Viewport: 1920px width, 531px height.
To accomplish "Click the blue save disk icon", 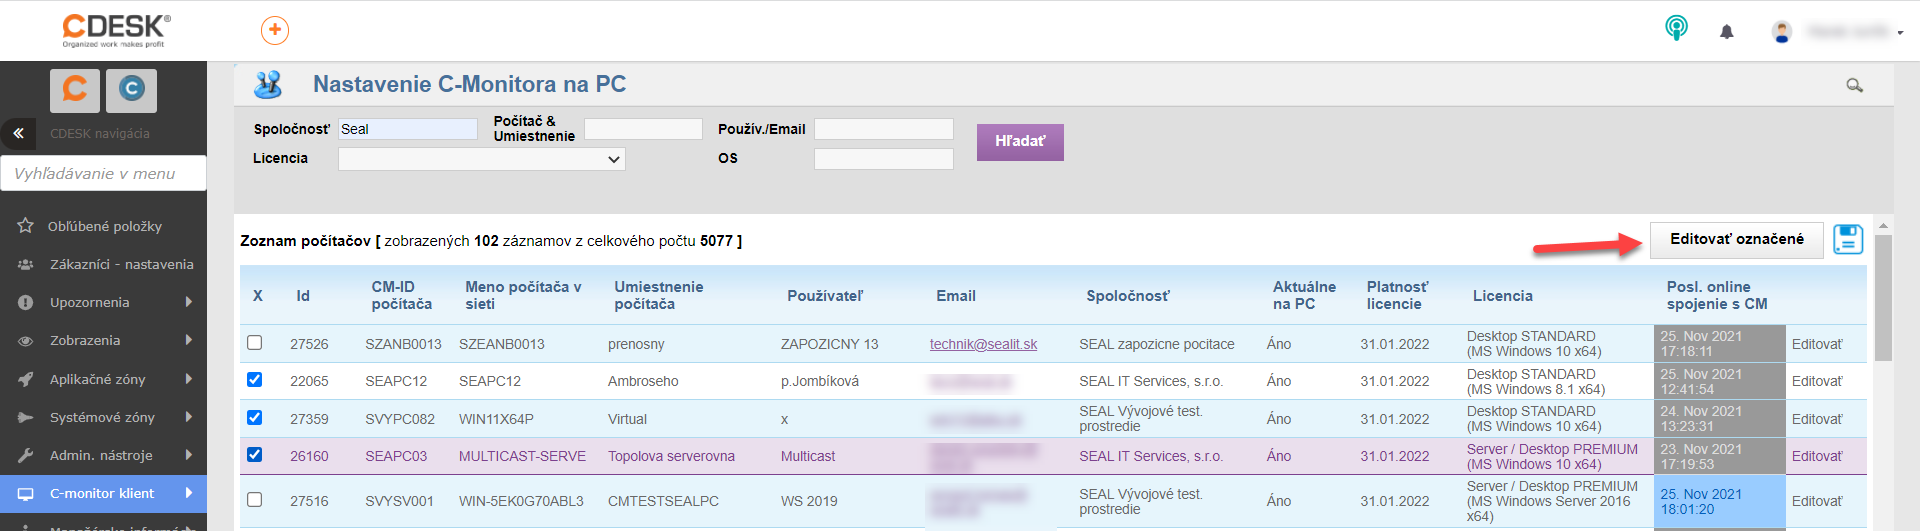I will (1848, 240).
